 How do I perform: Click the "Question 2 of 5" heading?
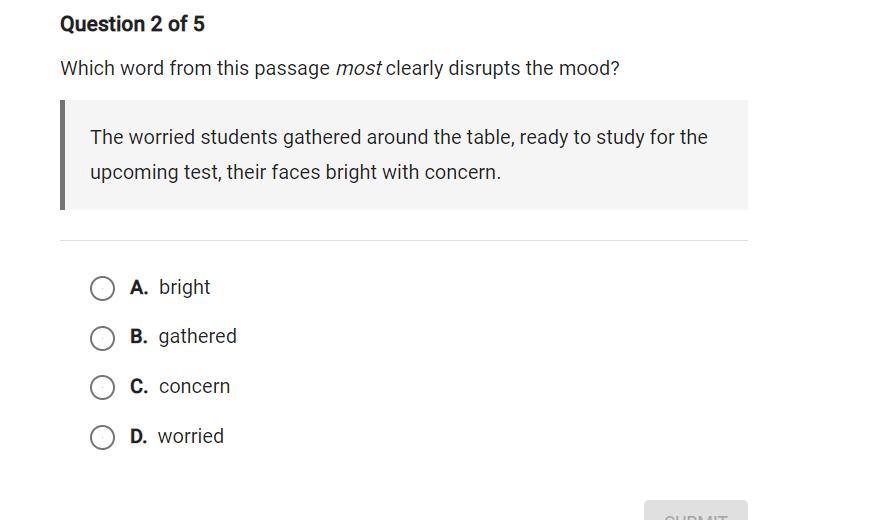click(132, 24)
